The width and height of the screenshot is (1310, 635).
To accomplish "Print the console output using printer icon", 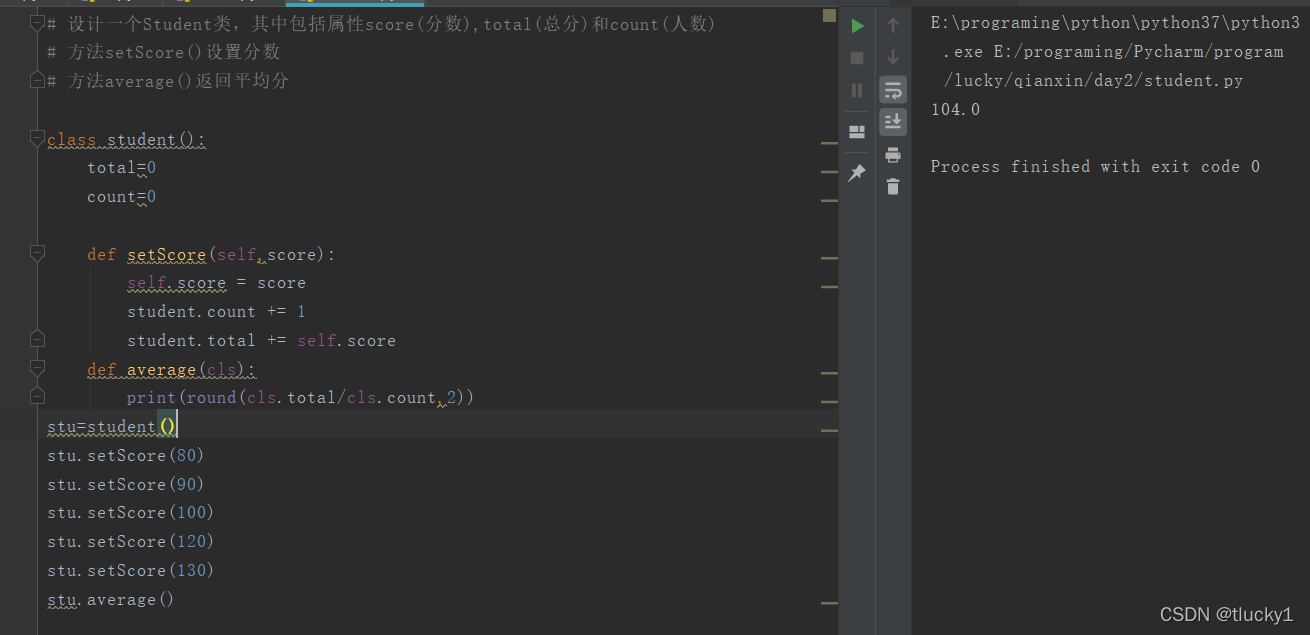I will pyautogui.click(x=893, y=155).
